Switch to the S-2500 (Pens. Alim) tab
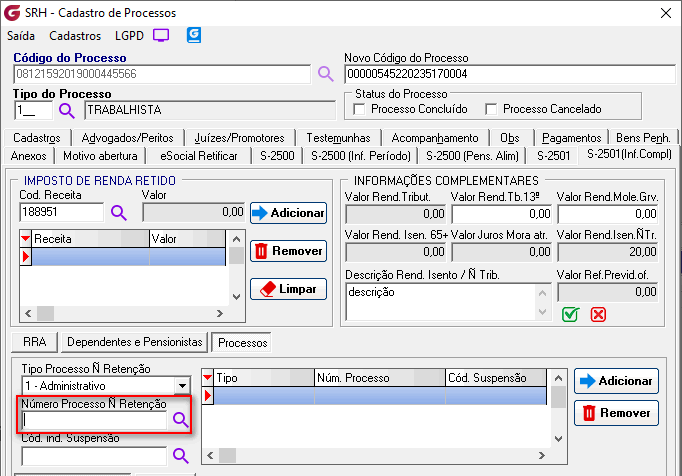The height and width of the screenshot is (476, 682). pos(473,155)
